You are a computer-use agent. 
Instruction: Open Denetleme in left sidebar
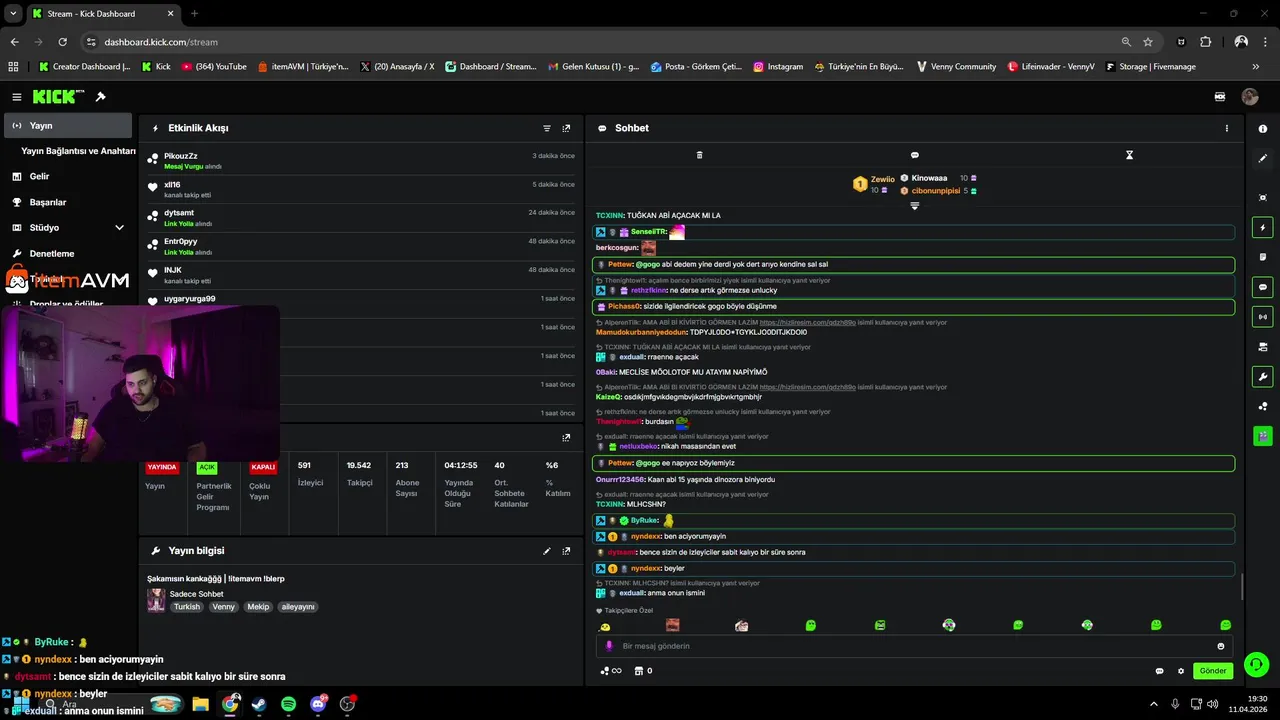tap(68, 253)
